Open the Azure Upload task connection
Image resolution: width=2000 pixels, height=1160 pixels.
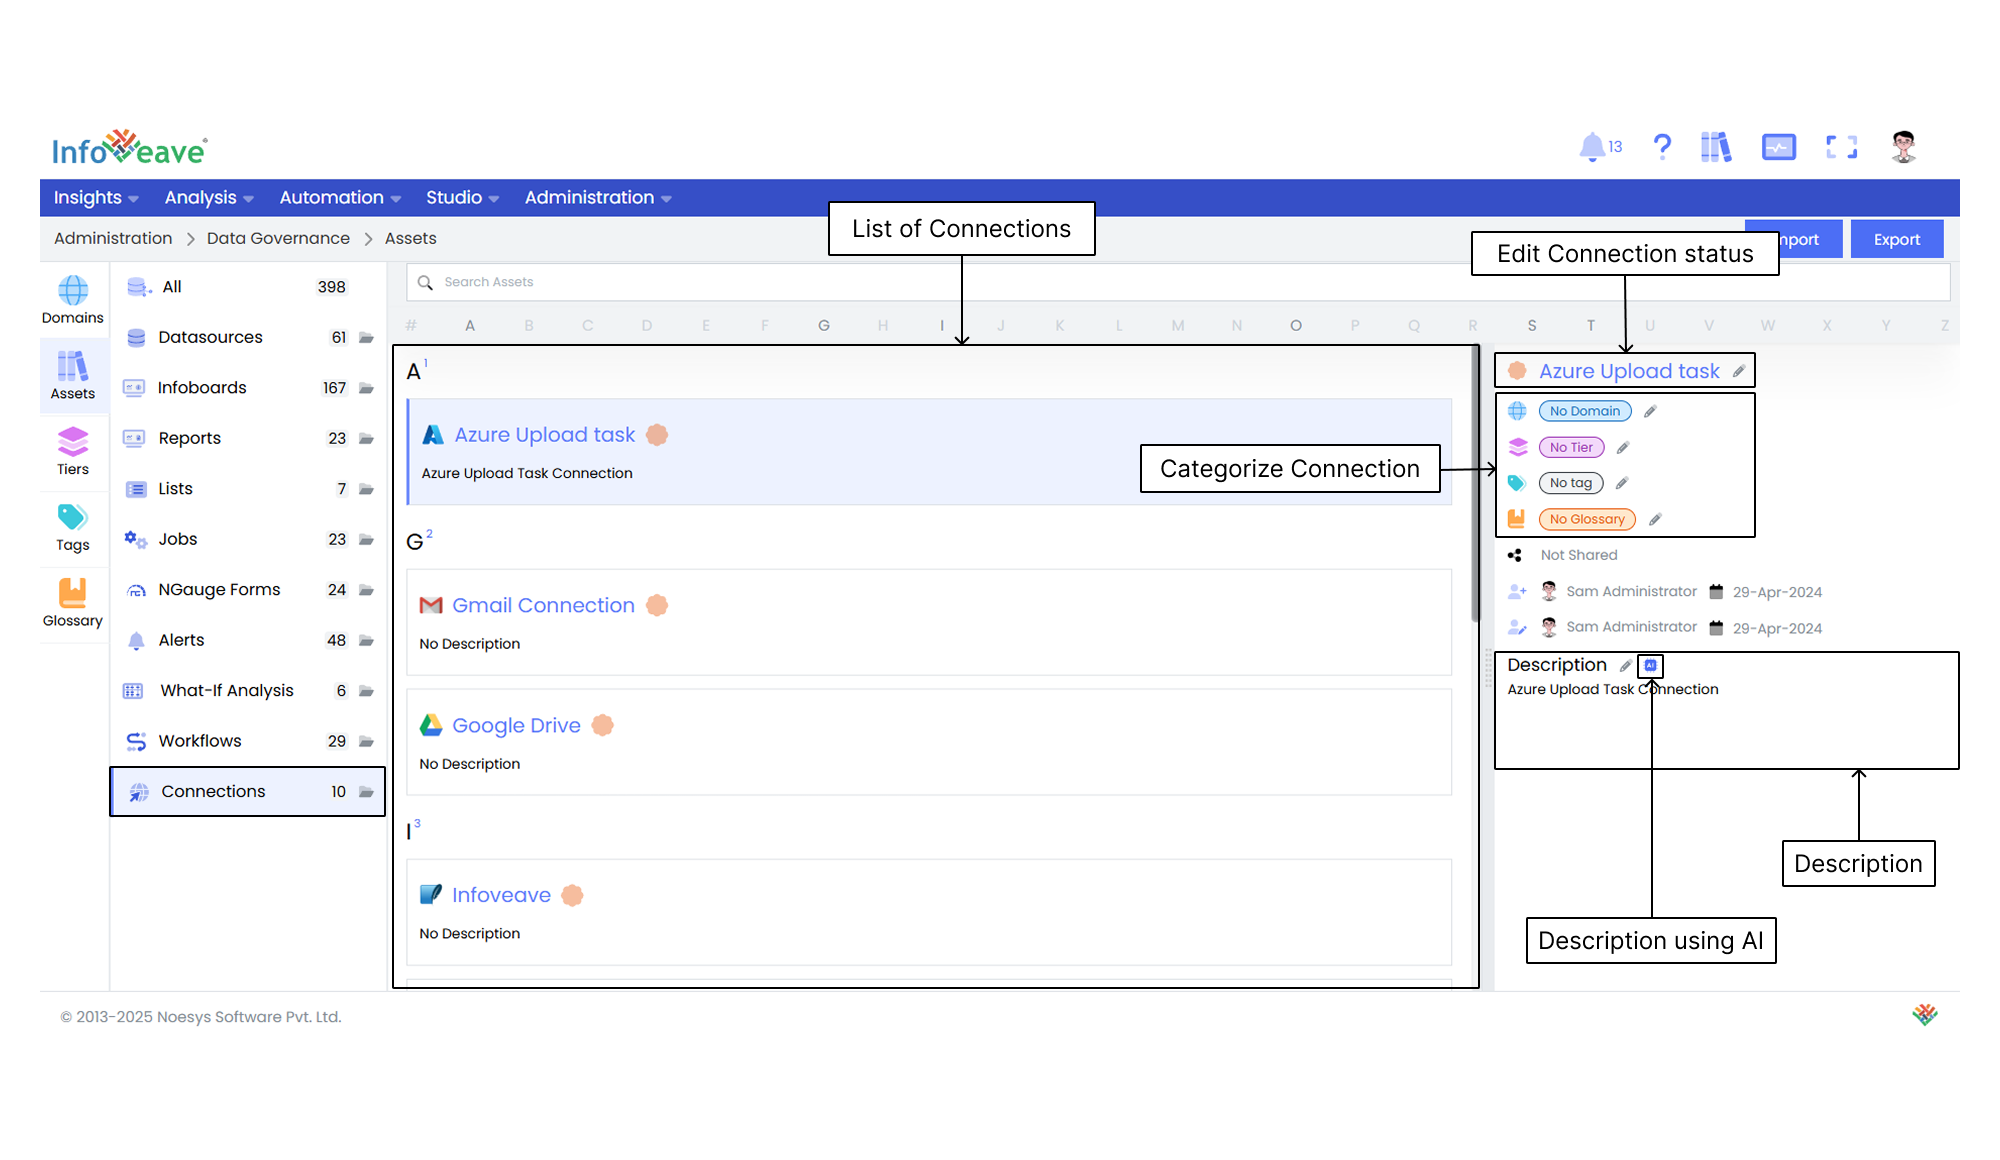tap(545, 435)
